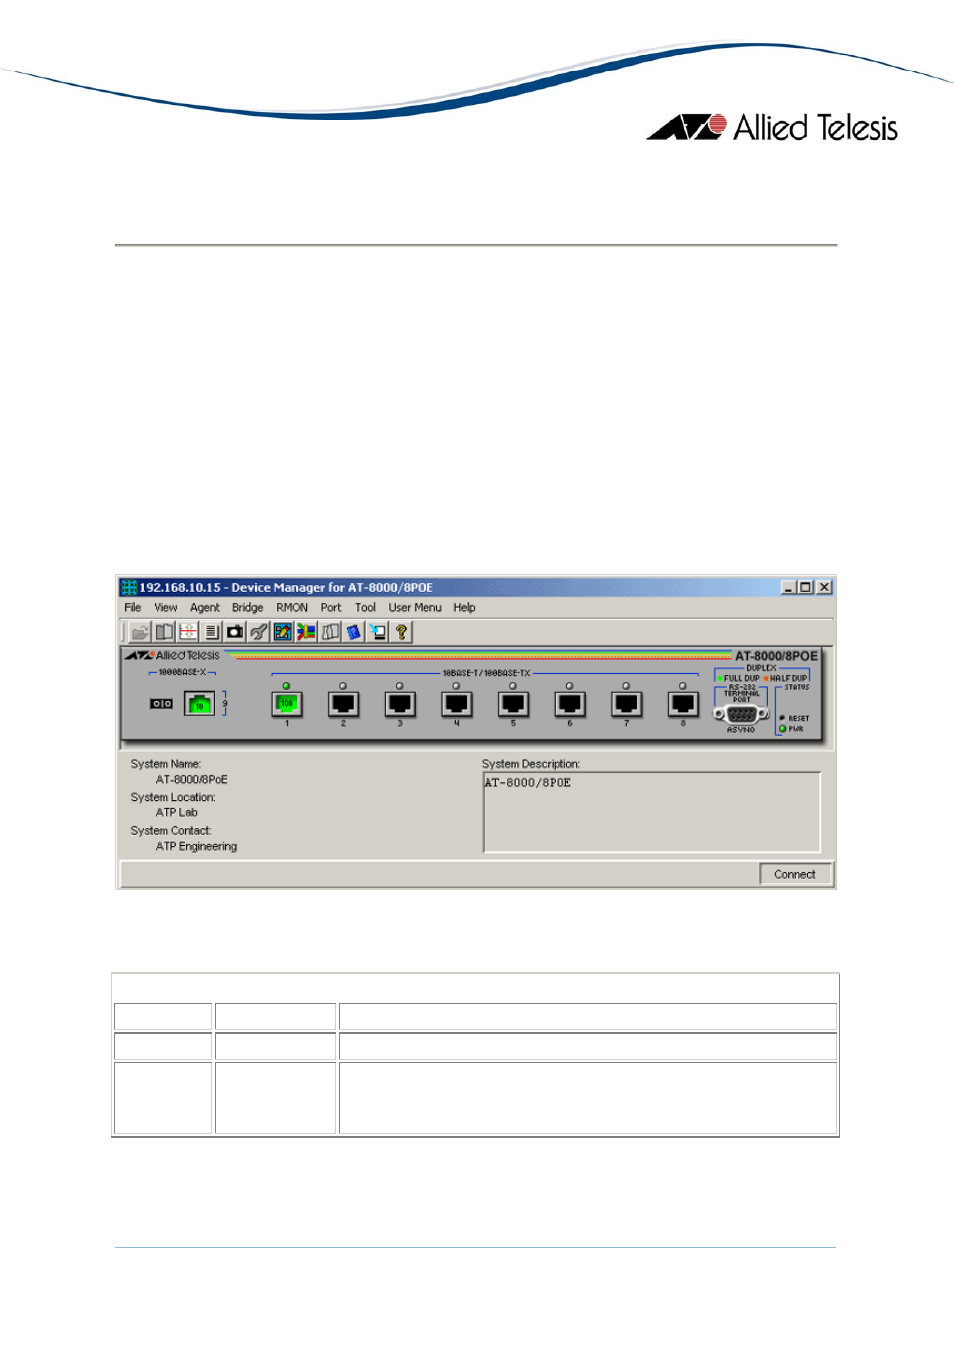Image resolution: width=954 pixels, height=1350 pixels.
Task: Open the Port menu
Action: (x=330, y=607)
